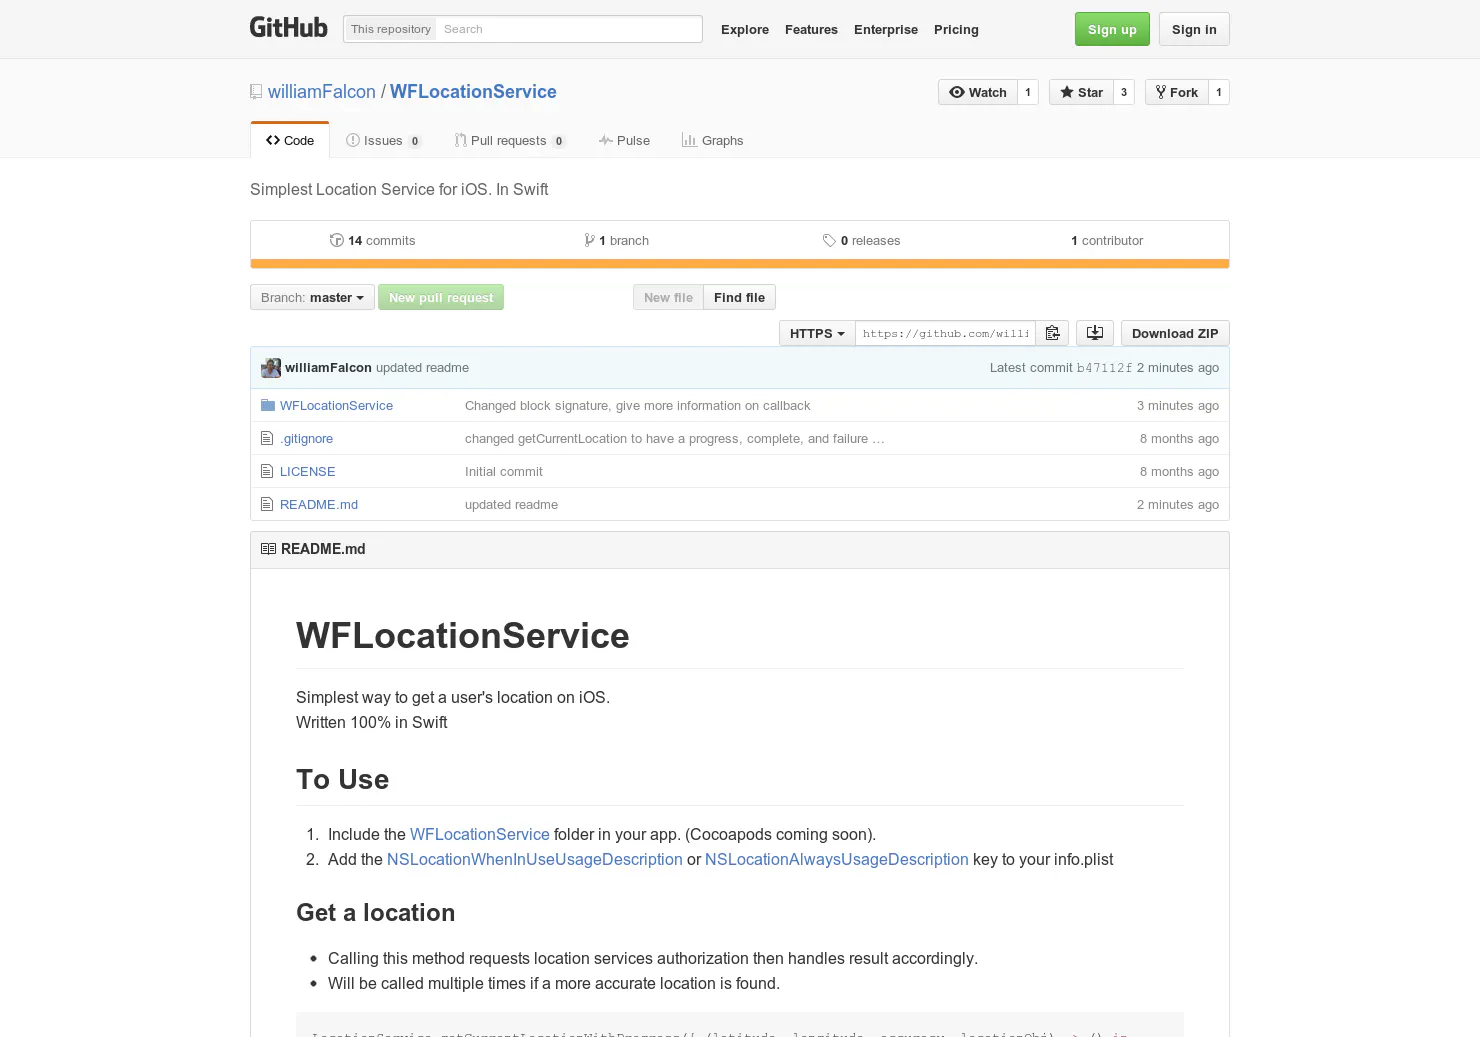Open the Pulse tab
Image resolution: width=1480 pixels, height=1037 pixels.
pyautogui.click(x=624, y=140)
